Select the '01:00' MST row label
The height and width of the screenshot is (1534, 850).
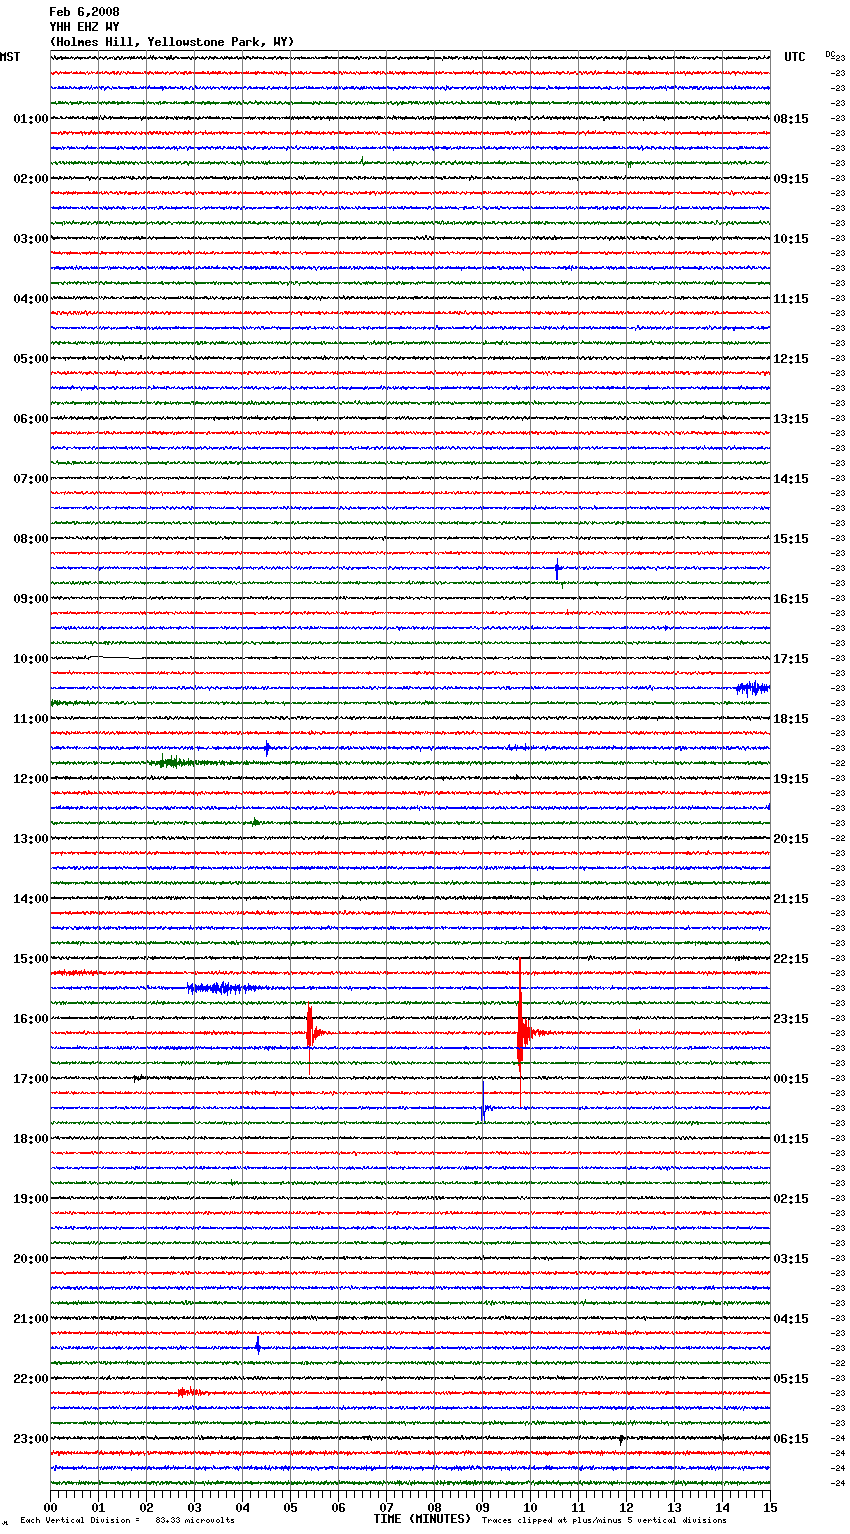(x=31, y=119)
